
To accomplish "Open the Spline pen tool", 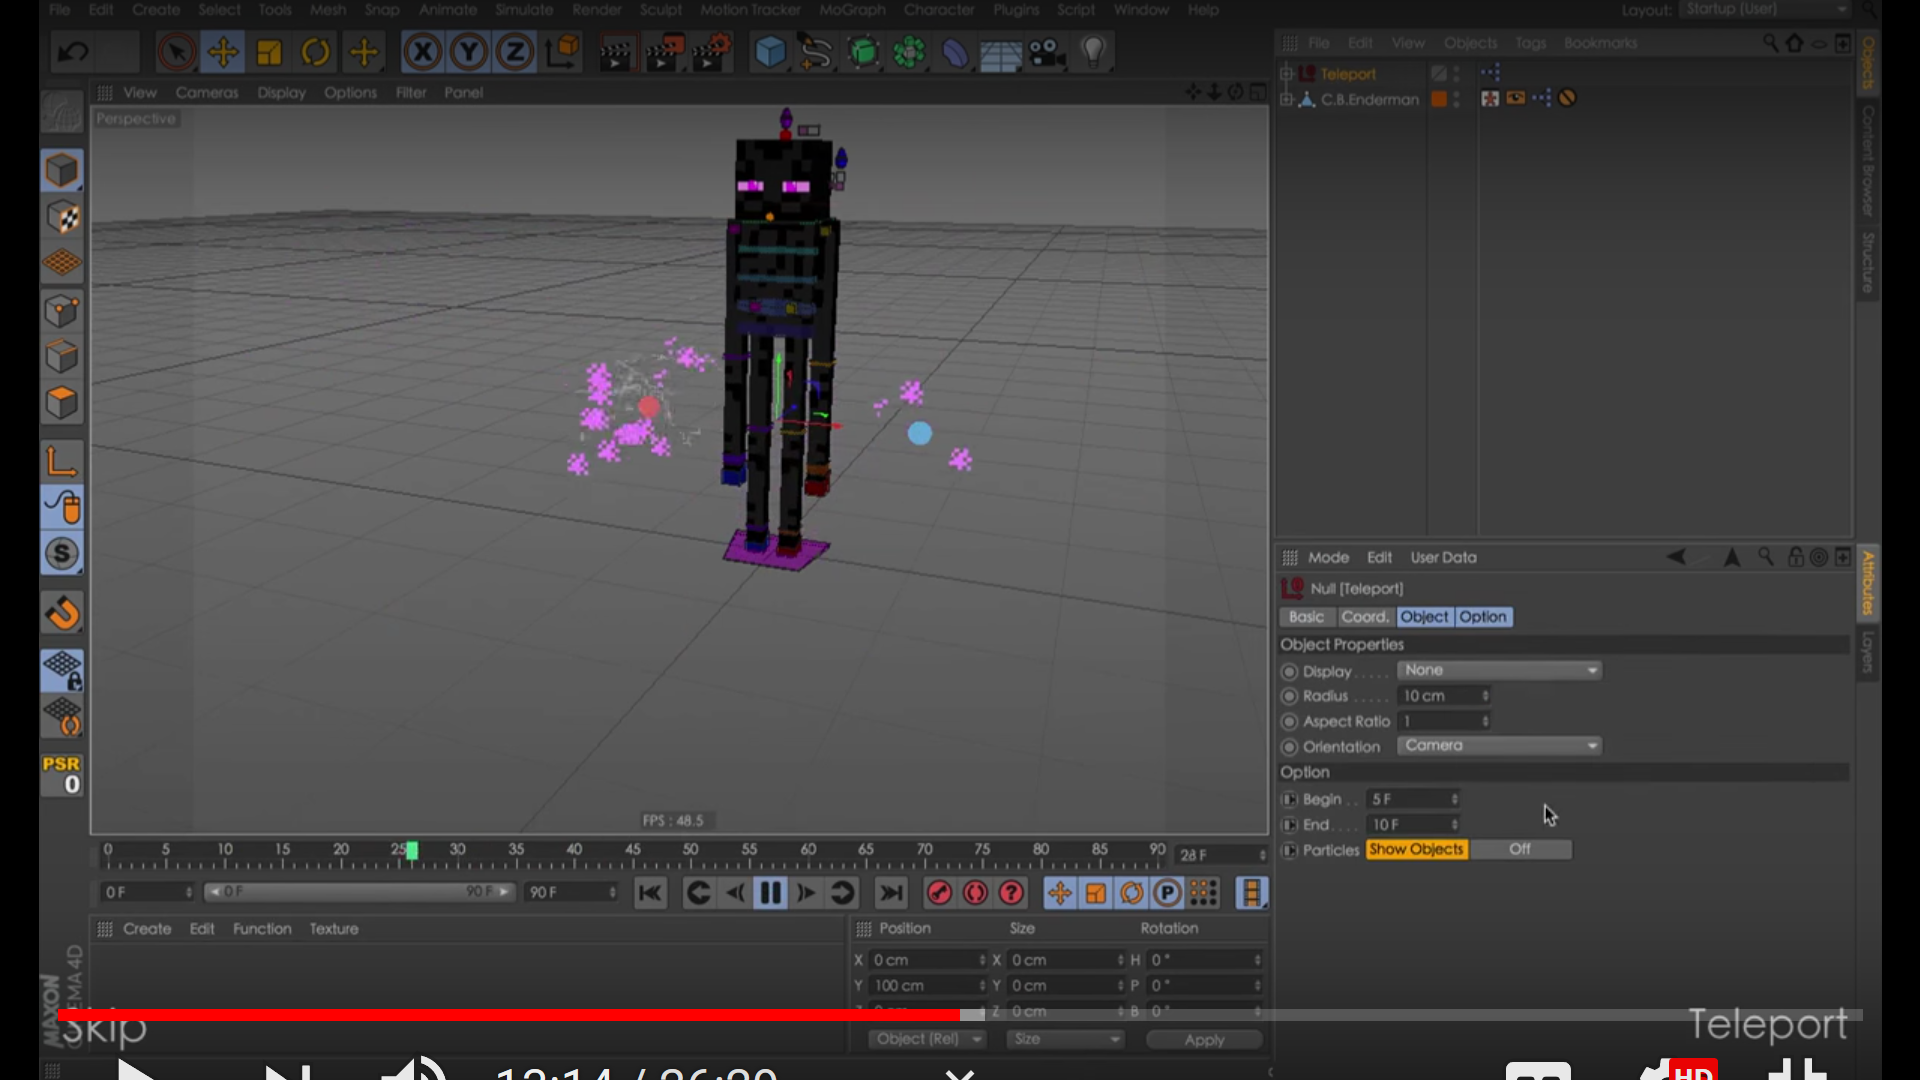I will click(816, 52).
